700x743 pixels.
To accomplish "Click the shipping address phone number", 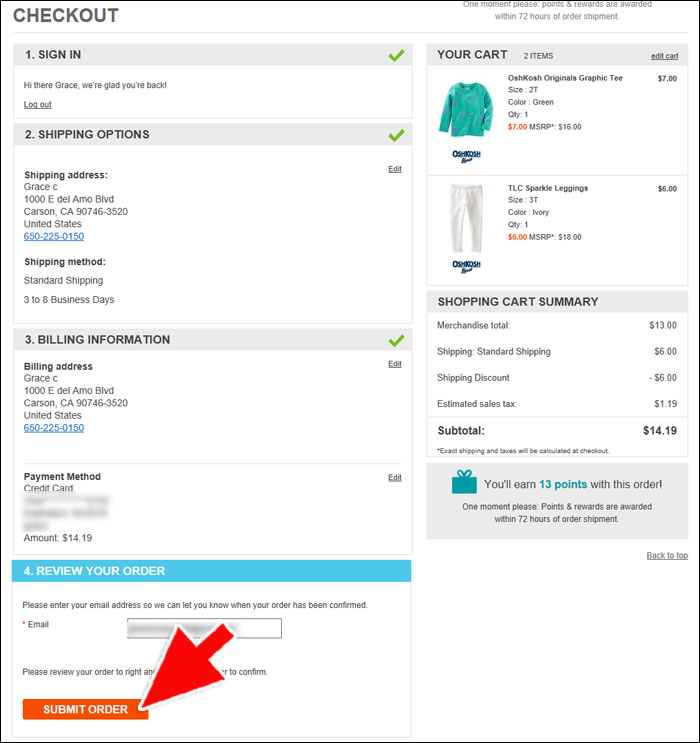I will [x=54, y=236].
